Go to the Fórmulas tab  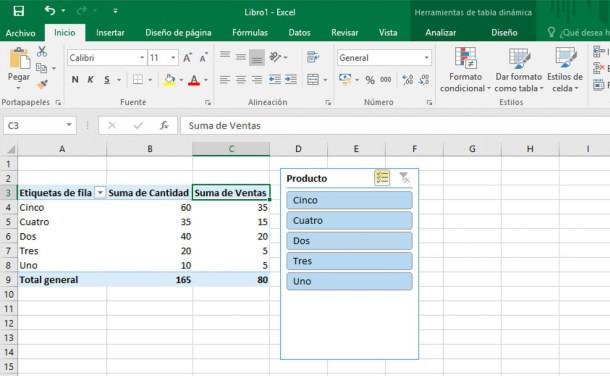tap(250, 33)
